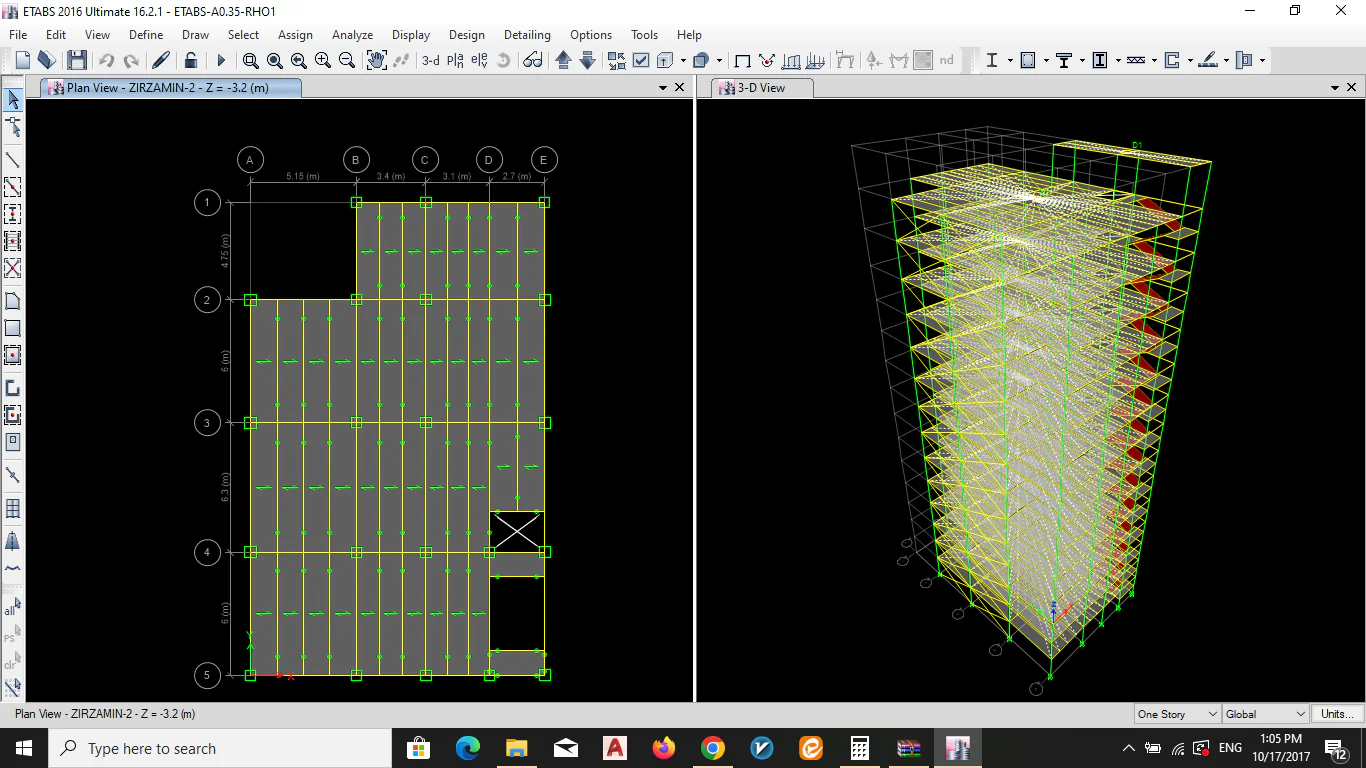The height and width of the screenshot is (768, 1366).
Task: Select the Pan hand tool
Action: pyautogui.click(x=376, y=61)
